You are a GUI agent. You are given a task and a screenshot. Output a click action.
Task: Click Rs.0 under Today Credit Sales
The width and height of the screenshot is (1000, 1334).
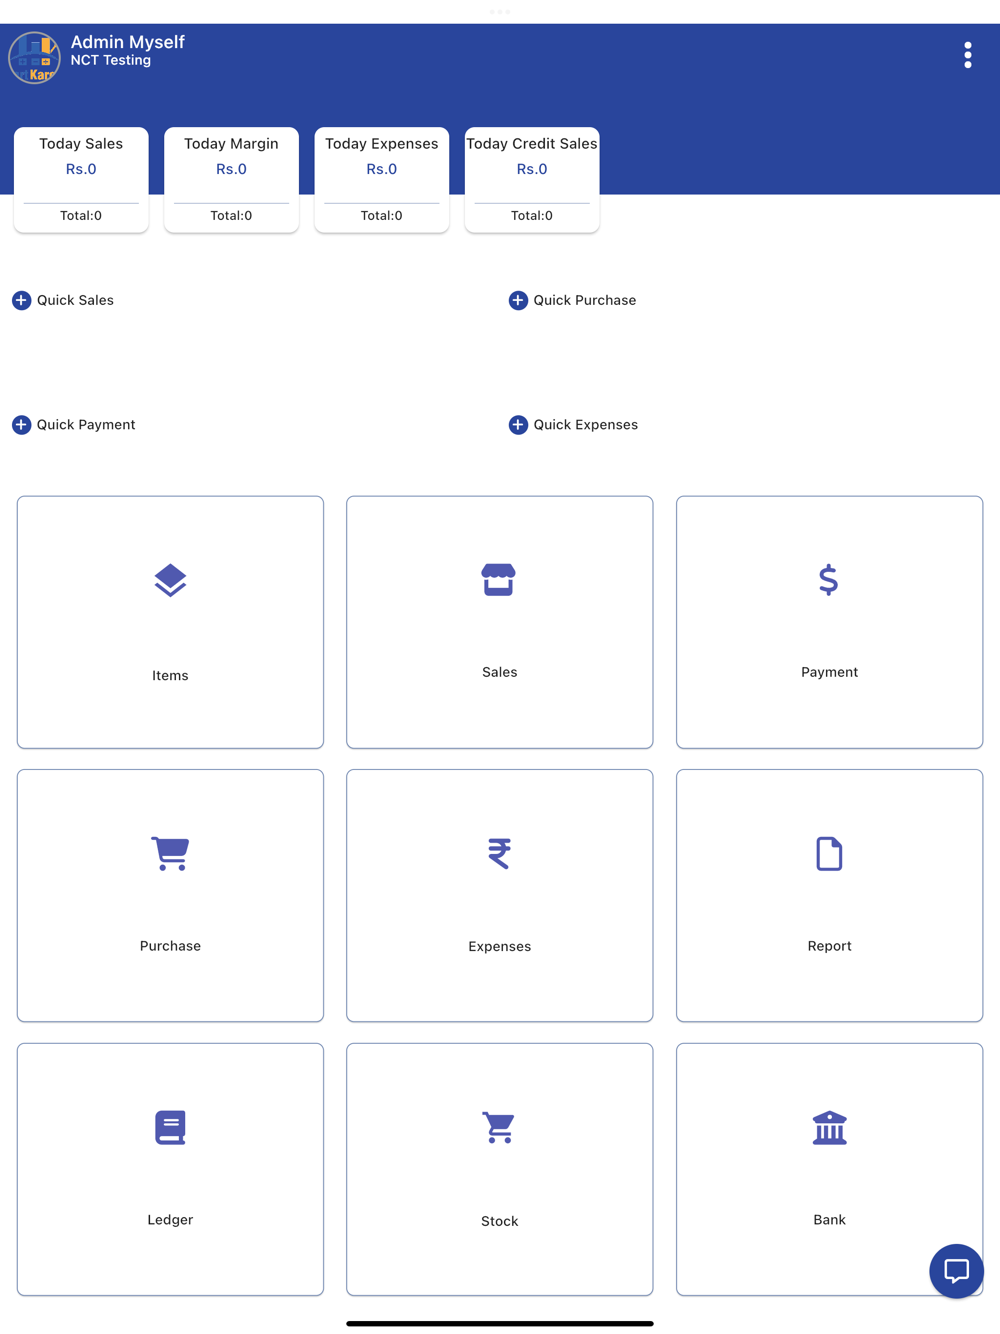532,169
